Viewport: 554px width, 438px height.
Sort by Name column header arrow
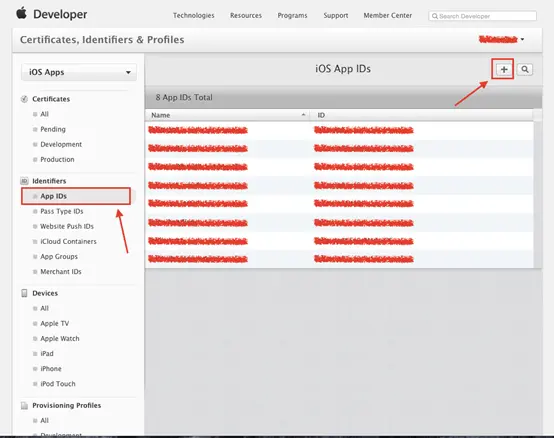click(303, 115)
